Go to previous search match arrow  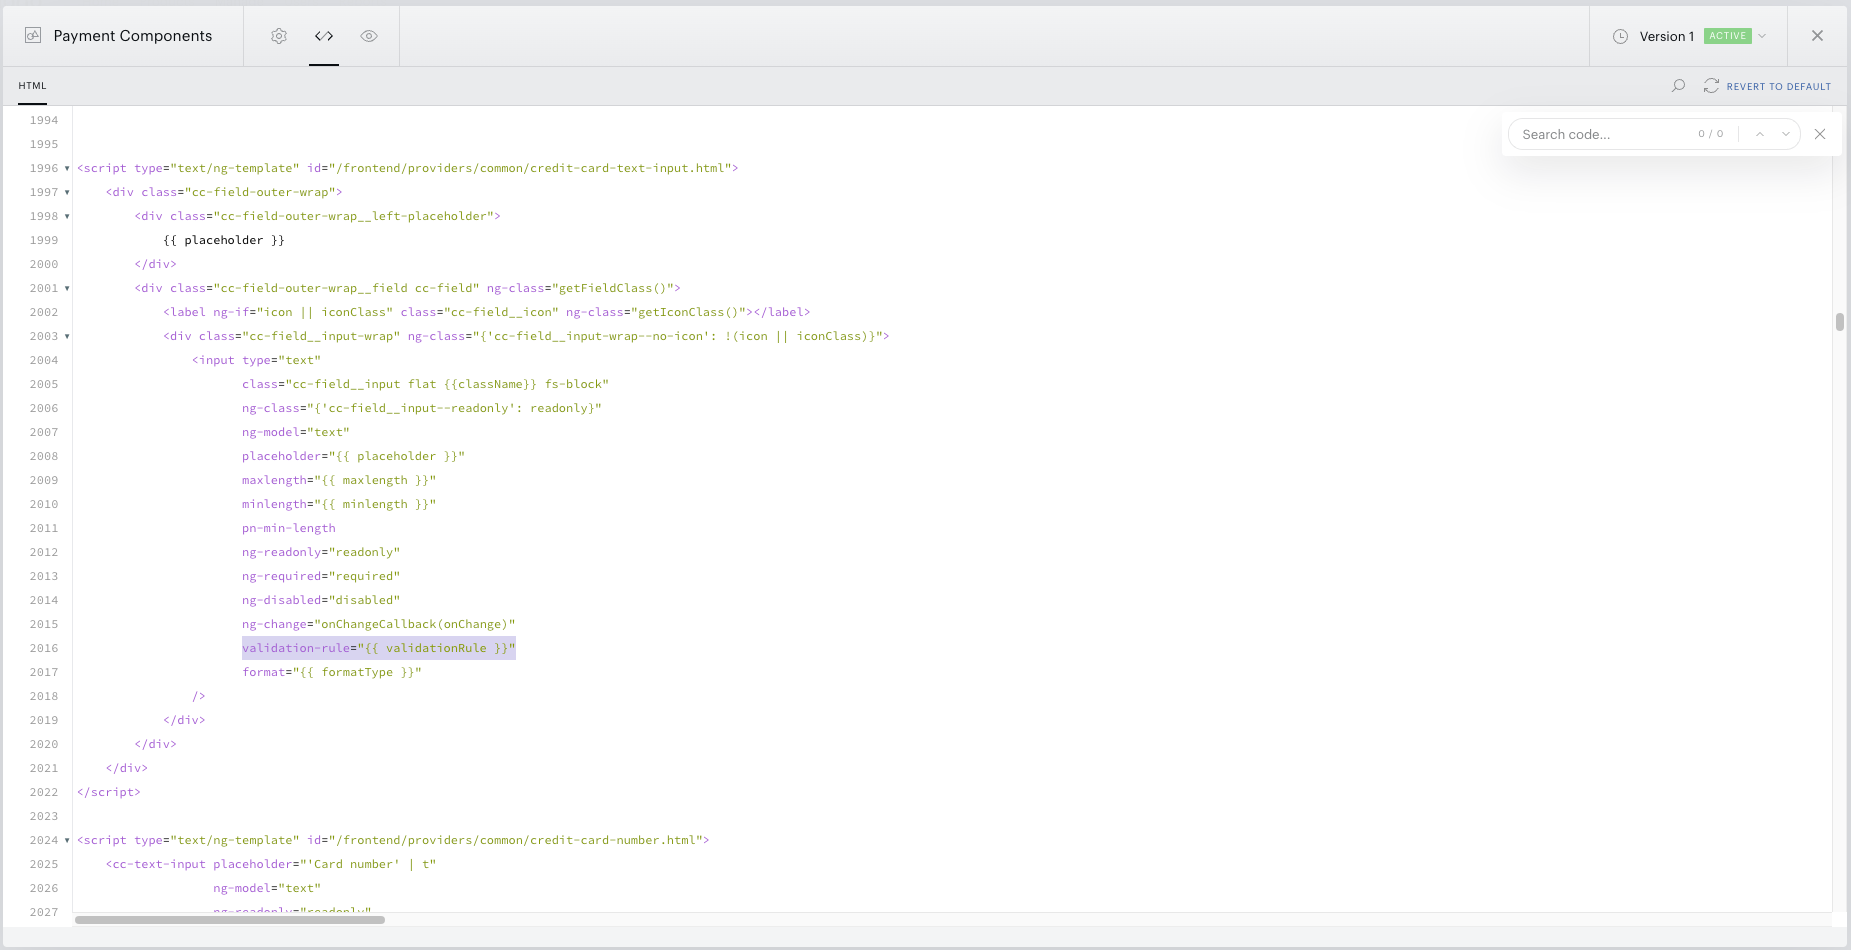[x=1760, y=134]
